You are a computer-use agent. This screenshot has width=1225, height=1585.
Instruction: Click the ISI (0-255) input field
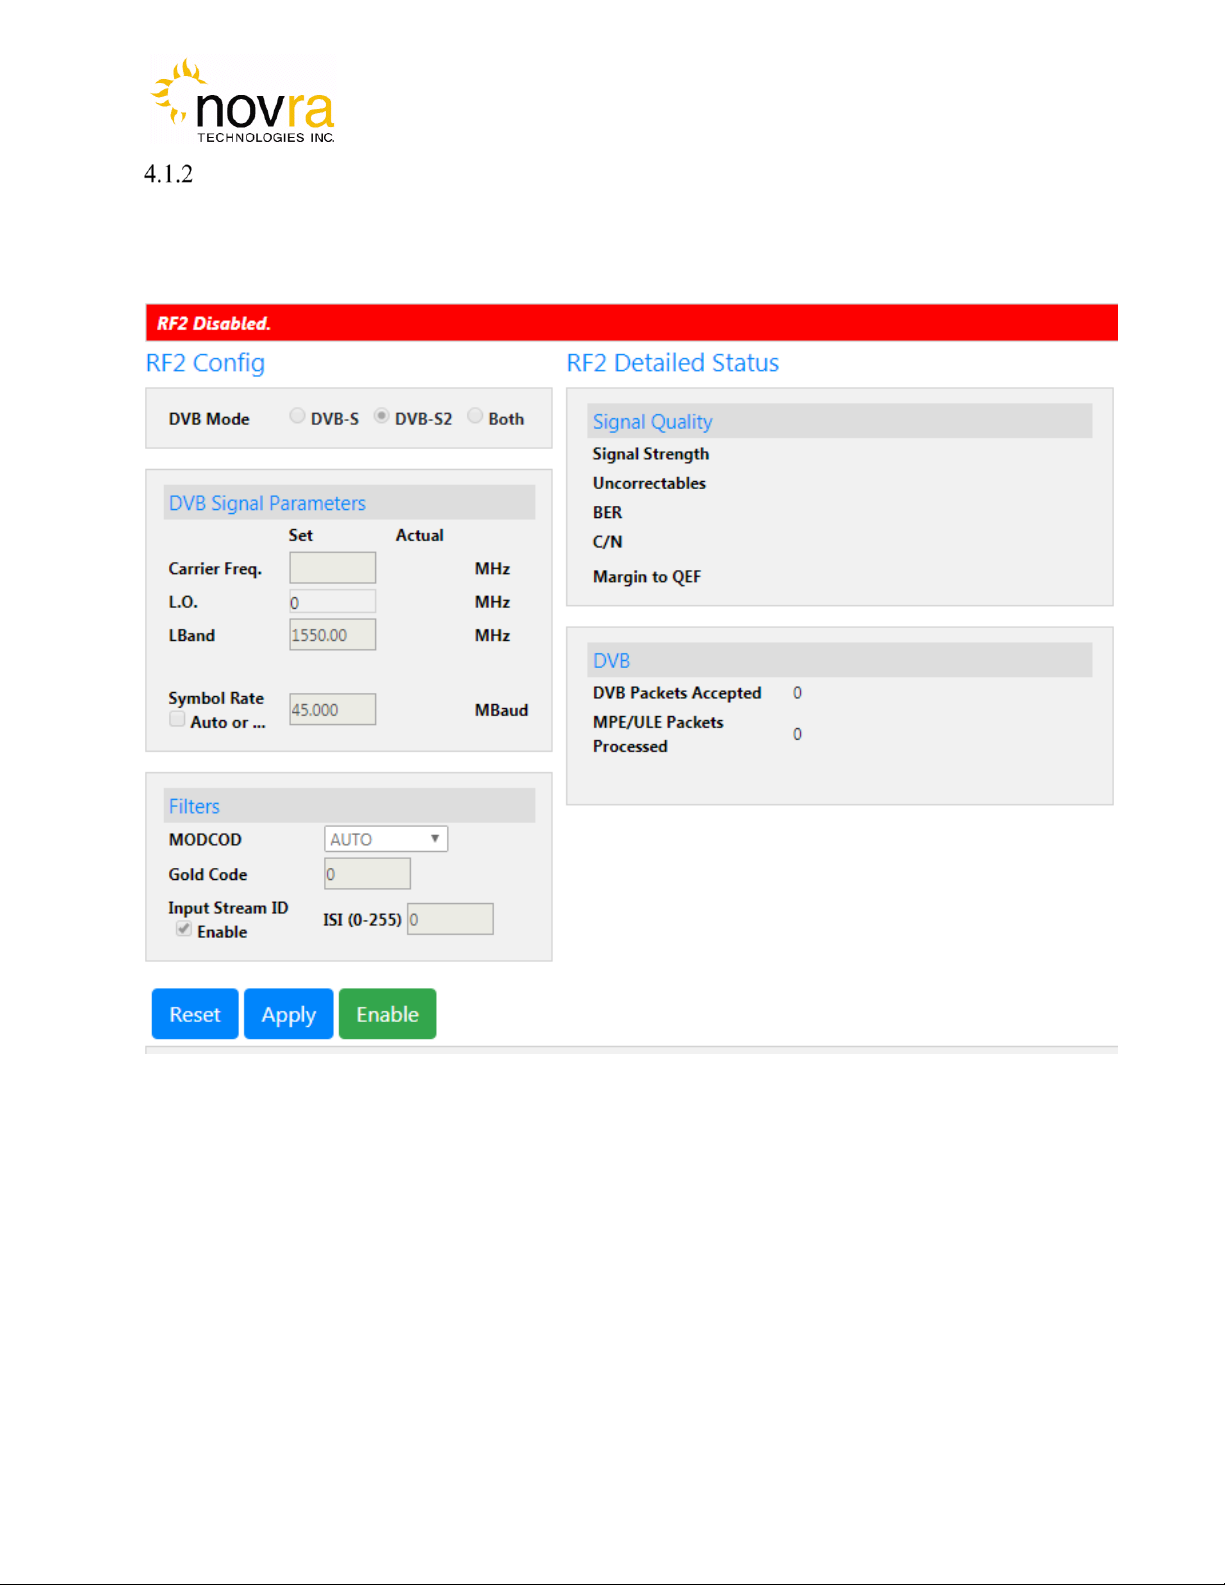tap(450, 919)
